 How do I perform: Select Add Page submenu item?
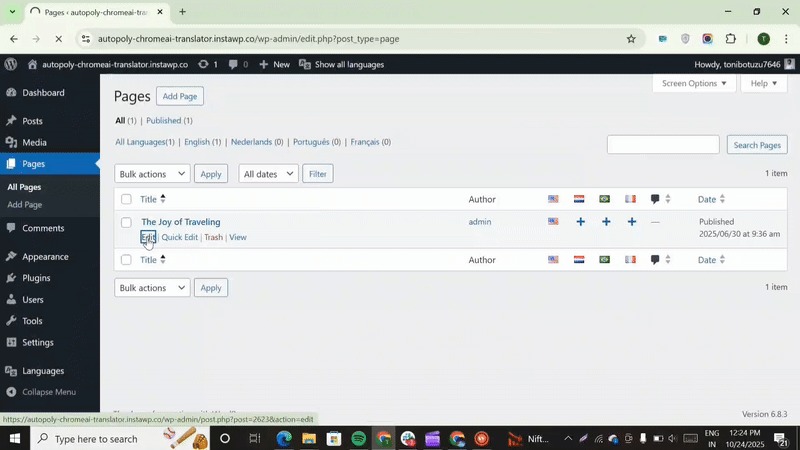(x=24, y=204)
